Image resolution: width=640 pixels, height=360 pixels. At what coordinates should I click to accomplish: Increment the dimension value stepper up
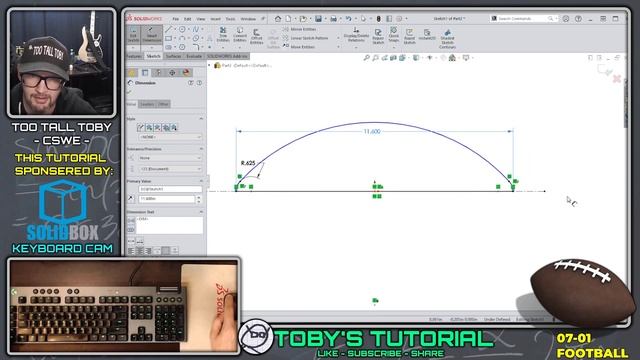point(199,198)
